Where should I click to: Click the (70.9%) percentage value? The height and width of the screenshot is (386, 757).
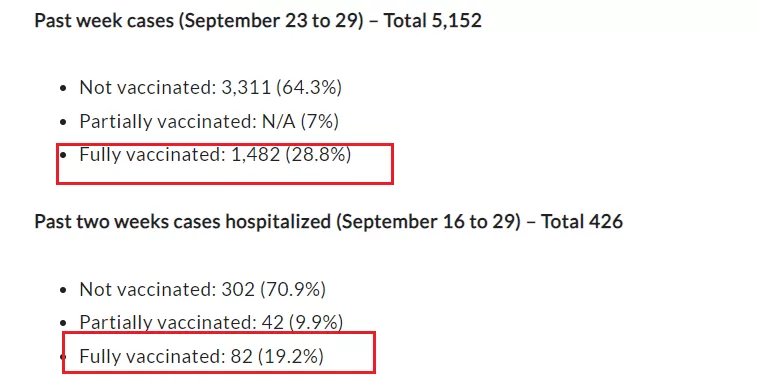click(x=293, y=289)
